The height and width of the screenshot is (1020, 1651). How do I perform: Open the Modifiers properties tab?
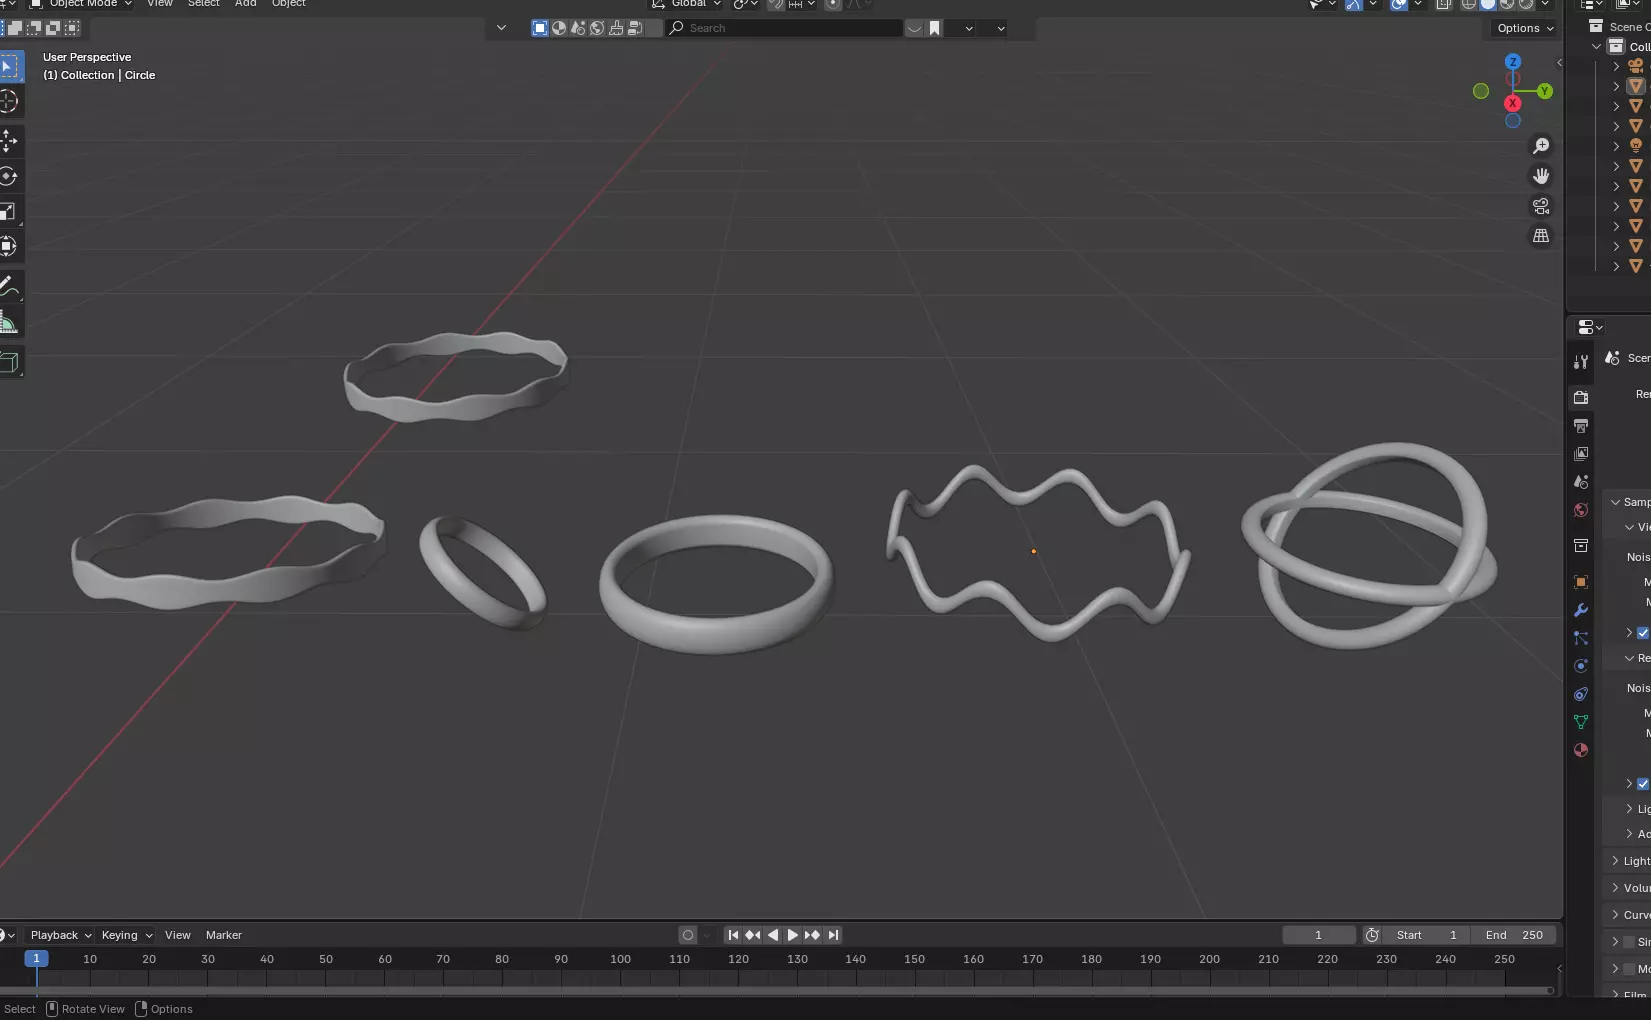[1581, 610]
